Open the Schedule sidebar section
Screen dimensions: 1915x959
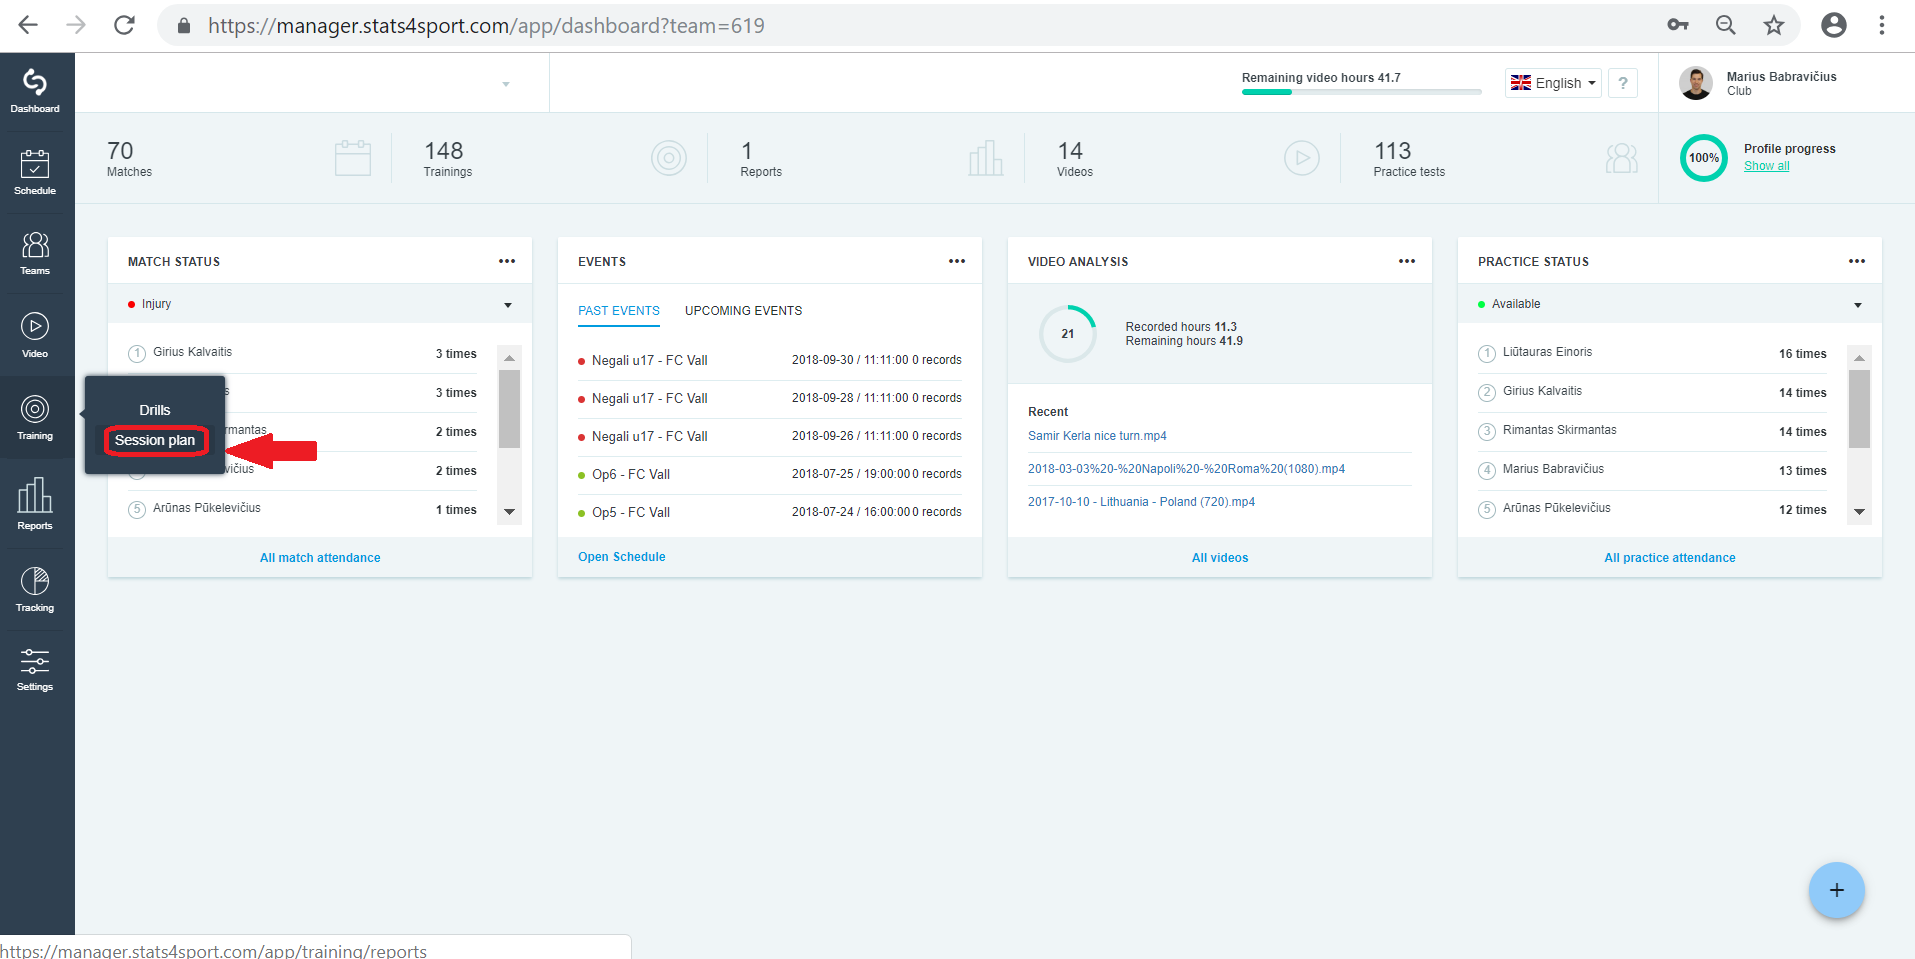35,172
